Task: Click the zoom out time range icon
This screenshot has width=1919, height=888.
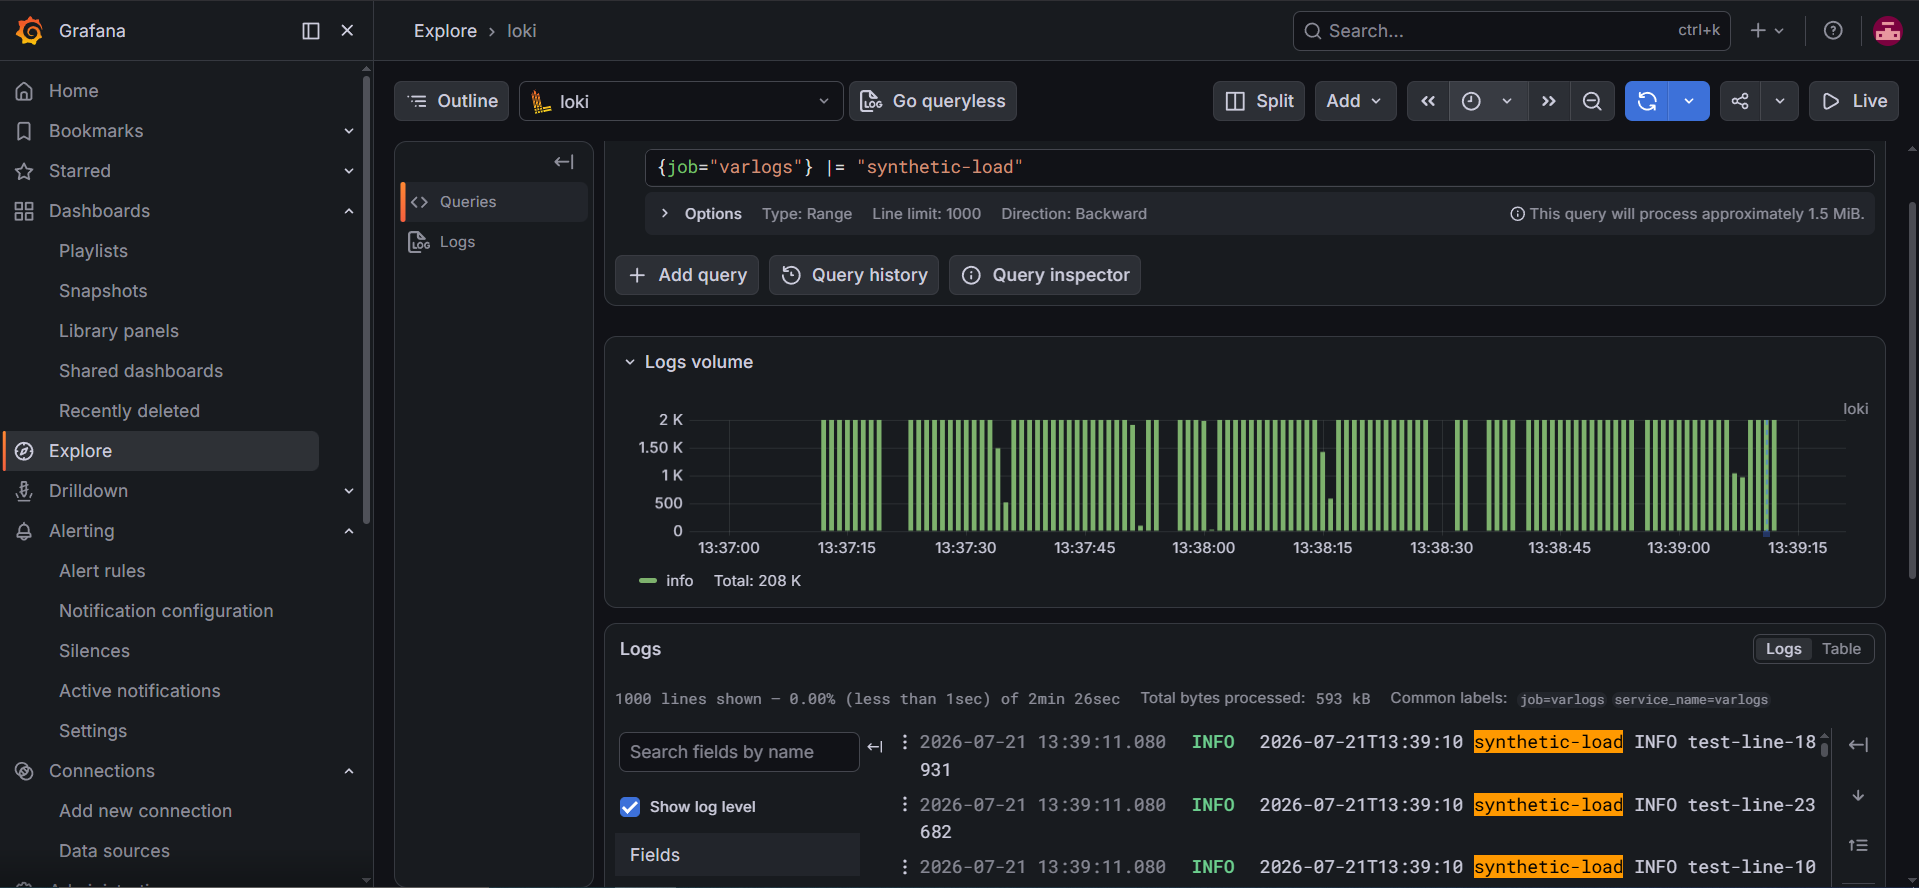Action: pyautogui.click(x=1592, y=101)
